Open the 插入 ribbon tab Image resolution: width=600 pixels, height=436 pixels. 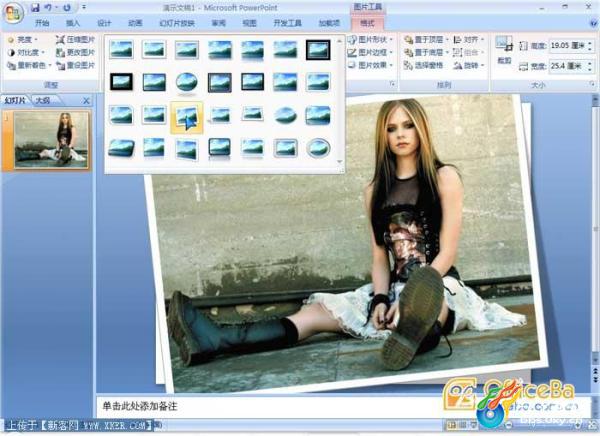click(x=73, y=23)
